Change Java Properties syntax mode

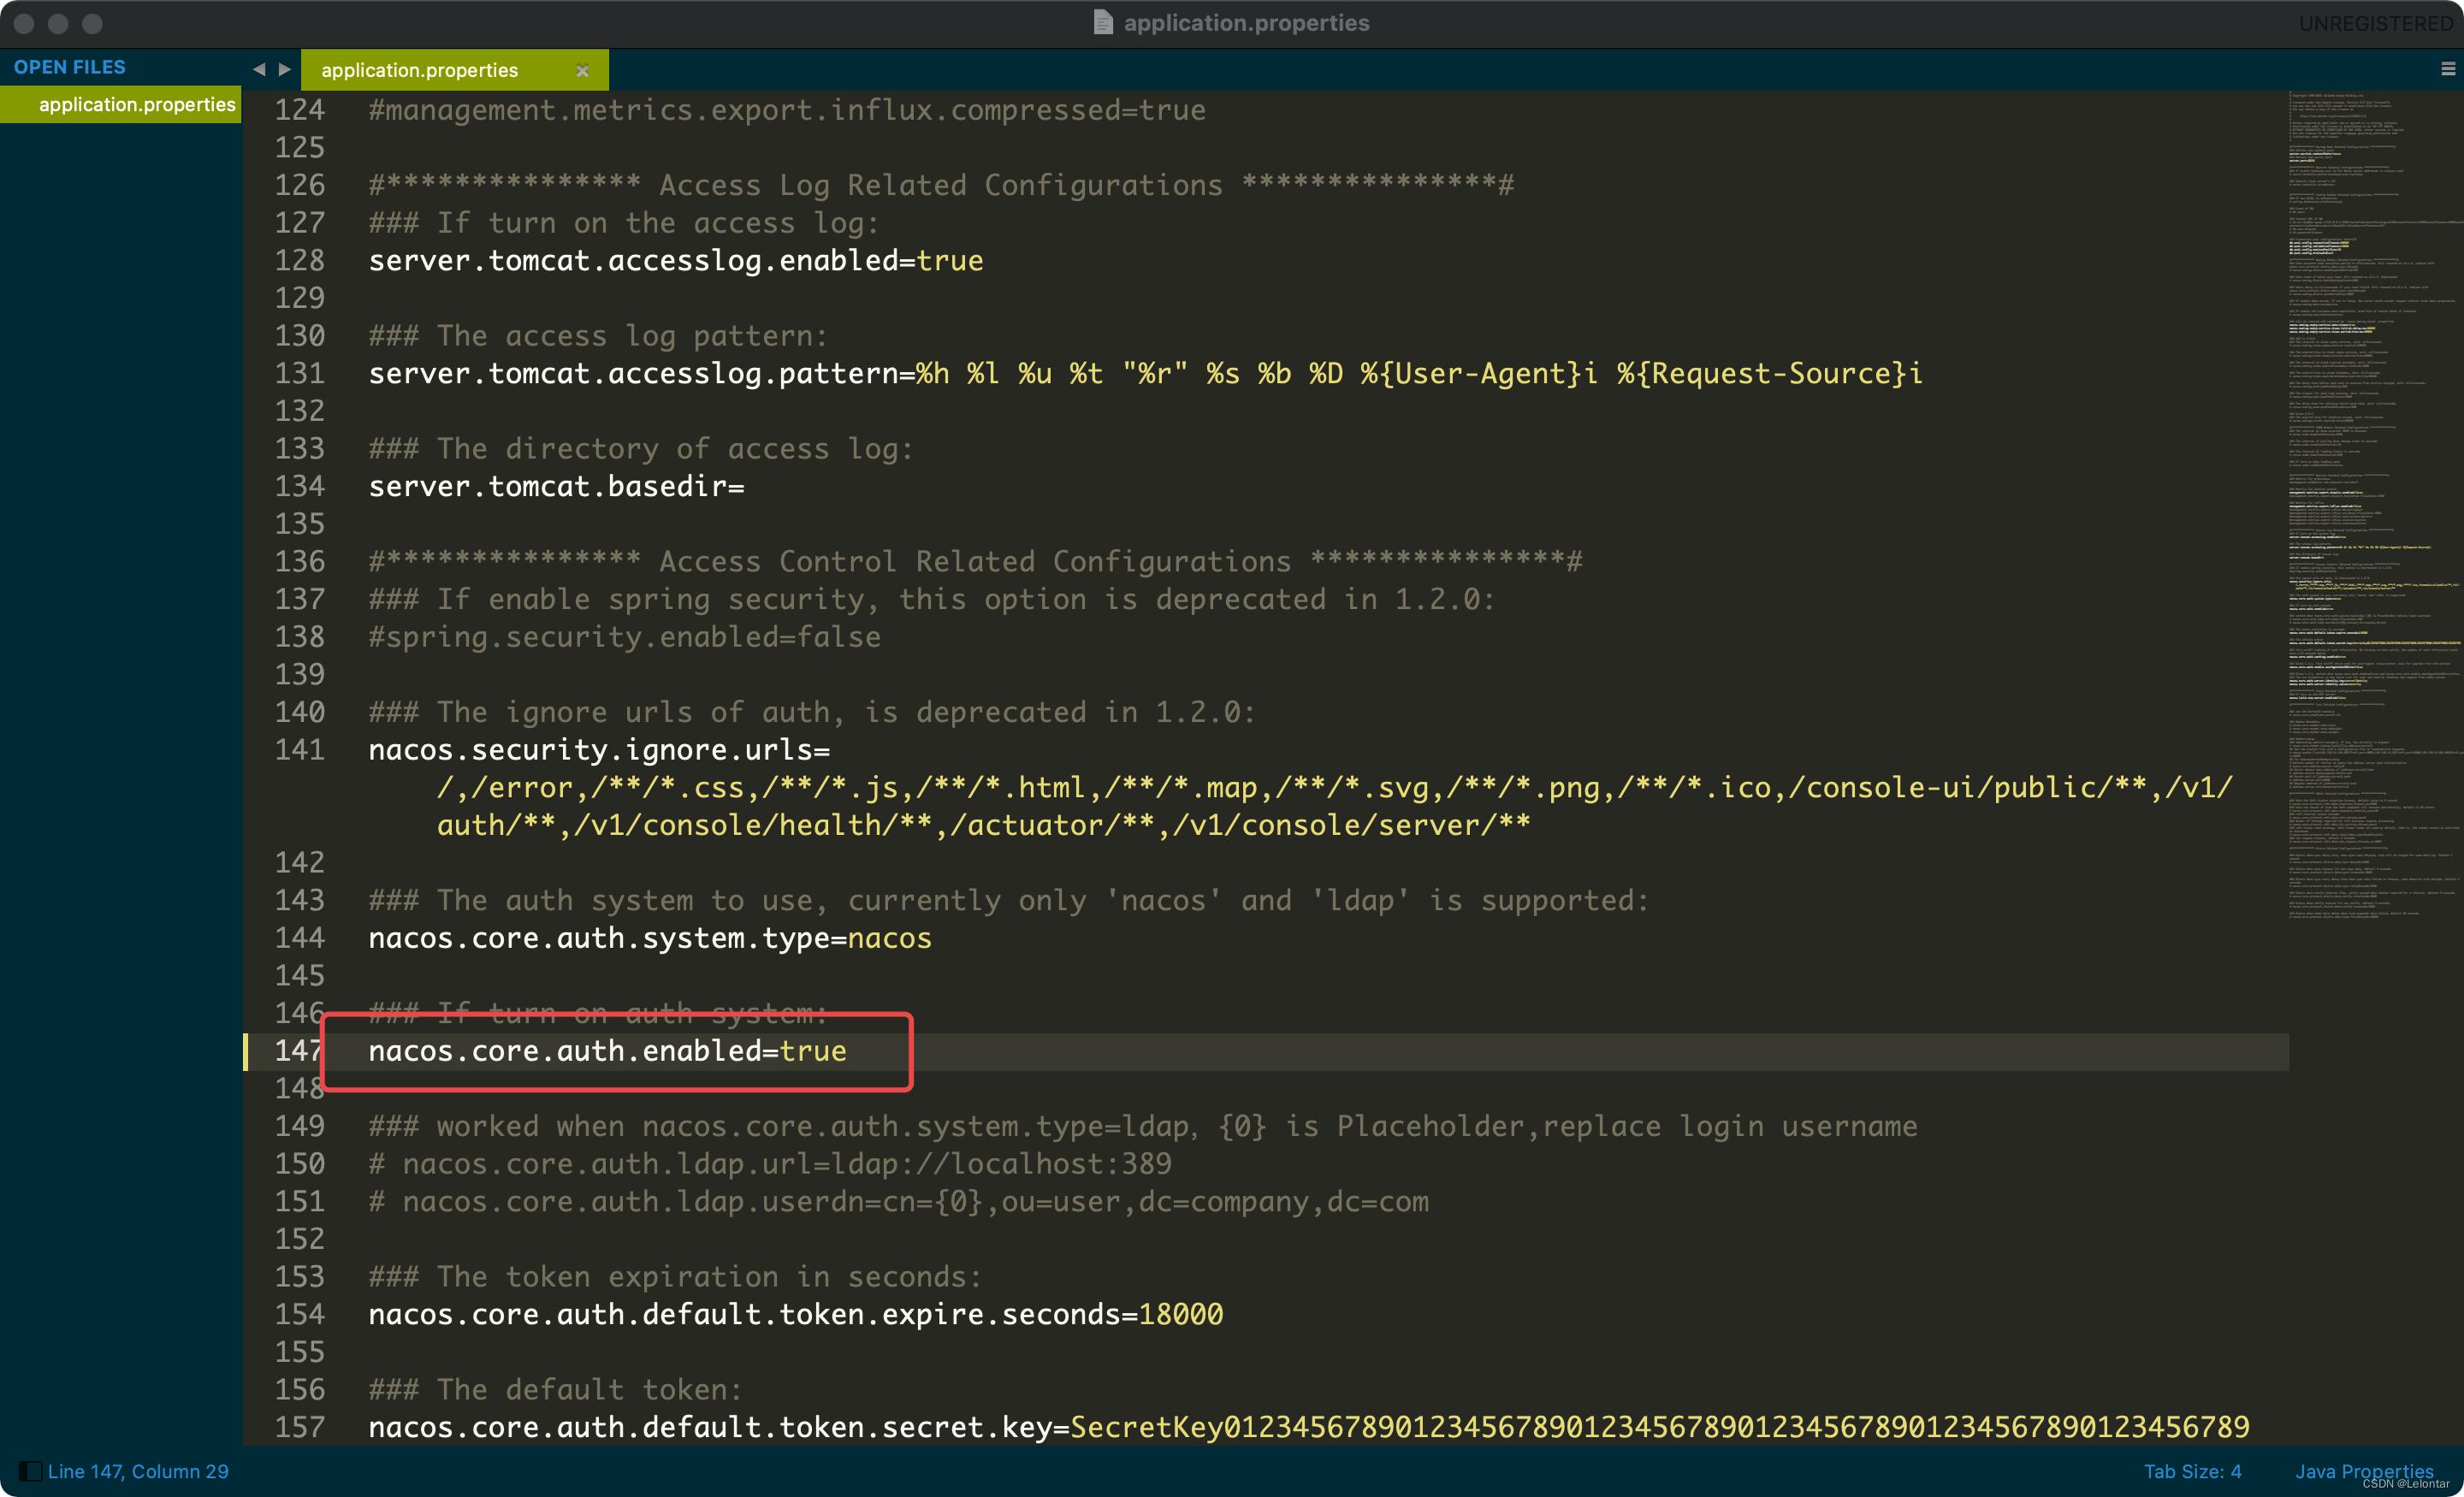pos(2364,1471)
